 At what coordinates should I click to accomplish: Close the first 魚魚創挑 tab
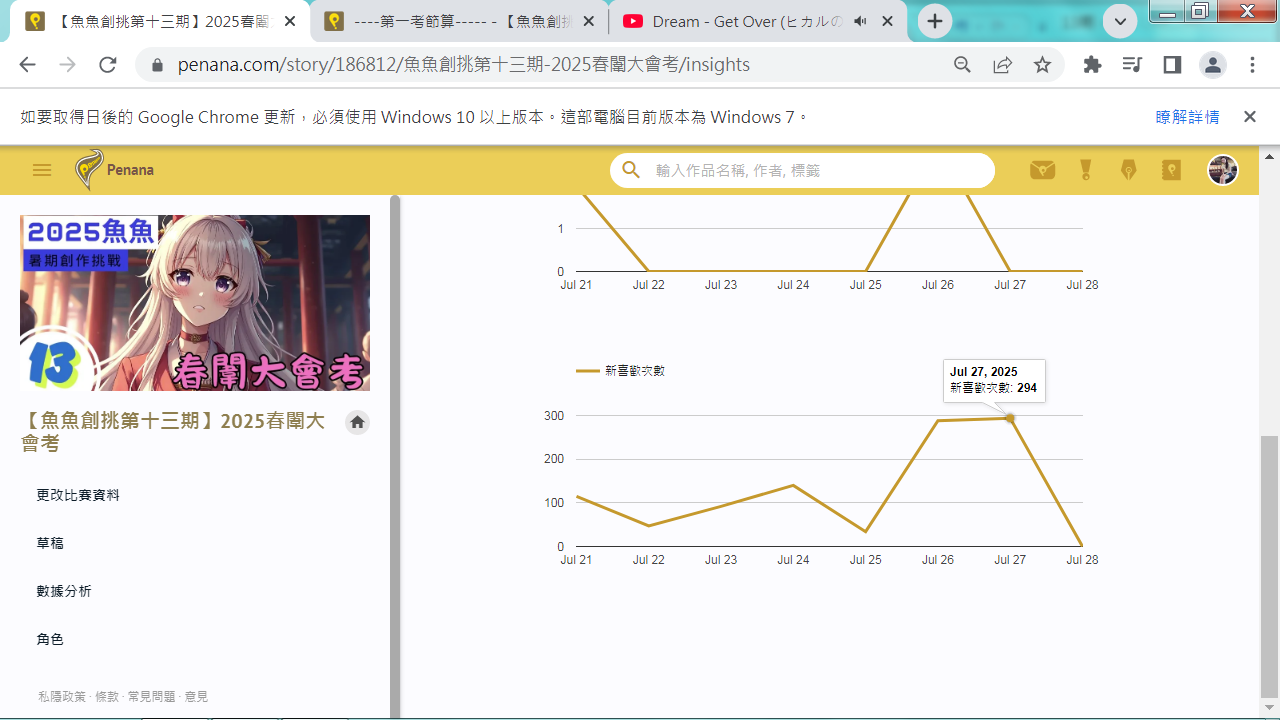[x=290, y=21]
